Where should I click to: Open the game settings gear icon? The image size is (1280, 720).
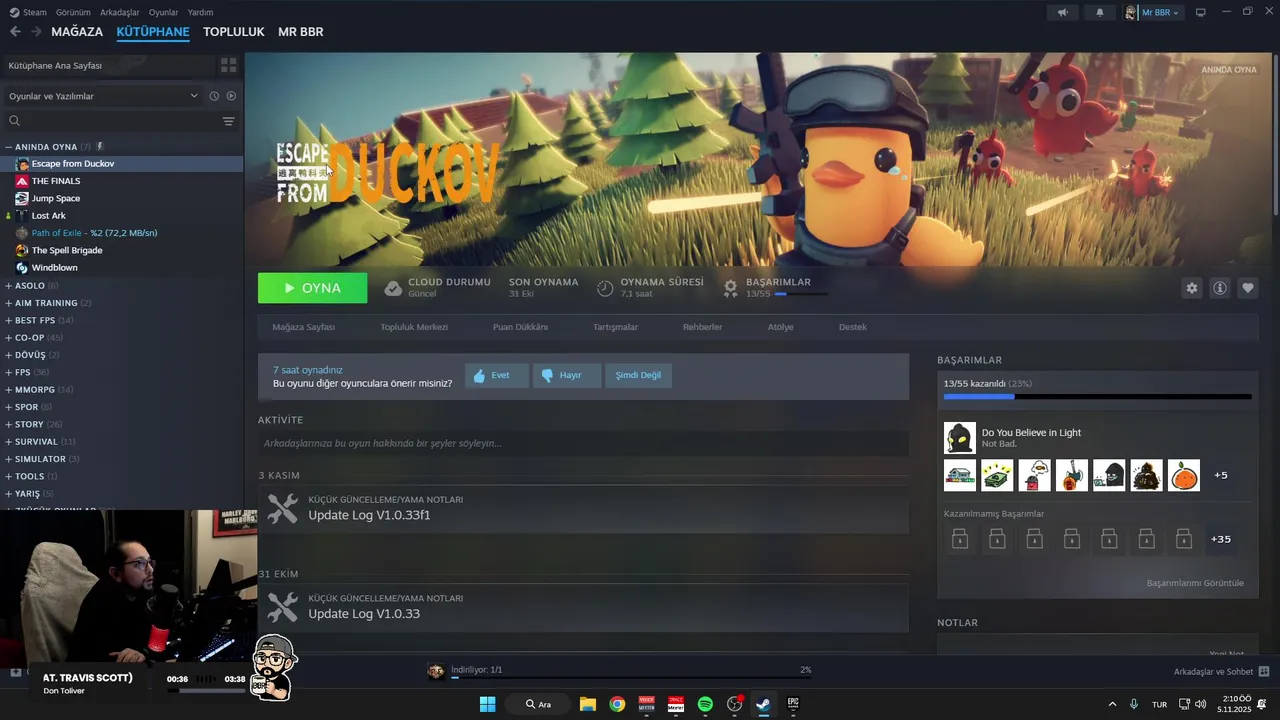pos(1191,288)
